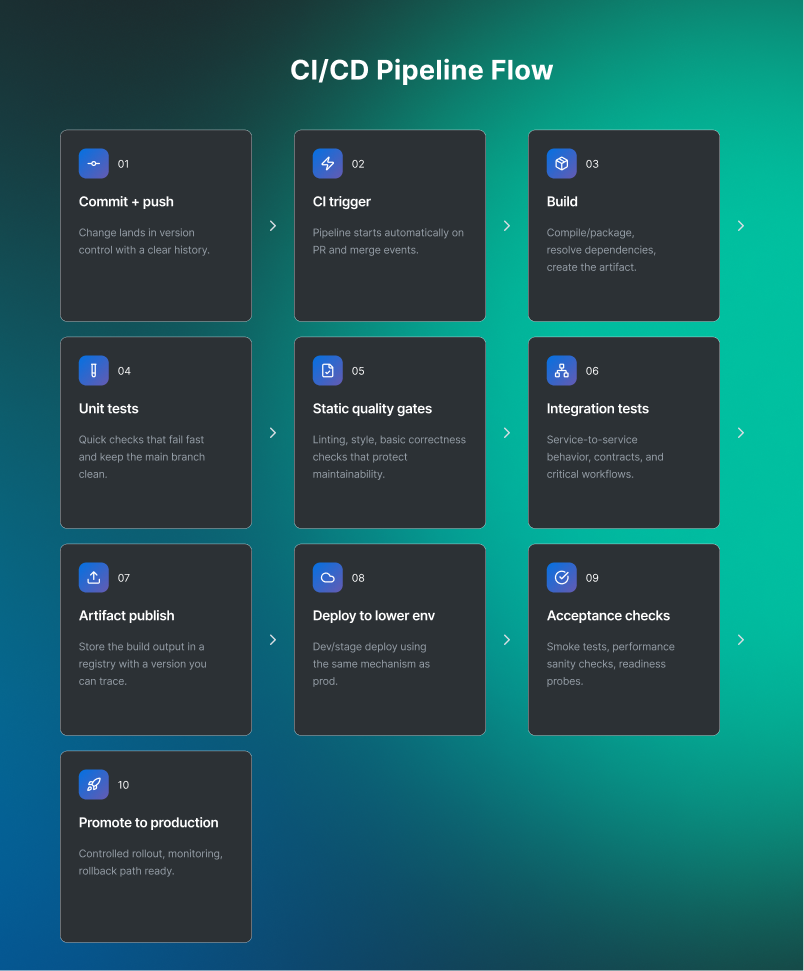
Task: Click the Build step description text
Action: 601,250
